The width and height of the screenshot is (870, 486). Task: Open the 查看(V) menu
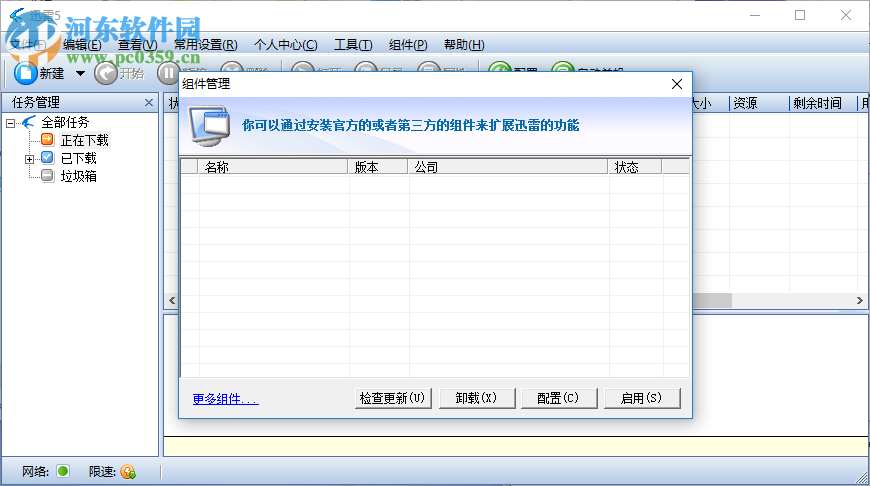[138, 45]
